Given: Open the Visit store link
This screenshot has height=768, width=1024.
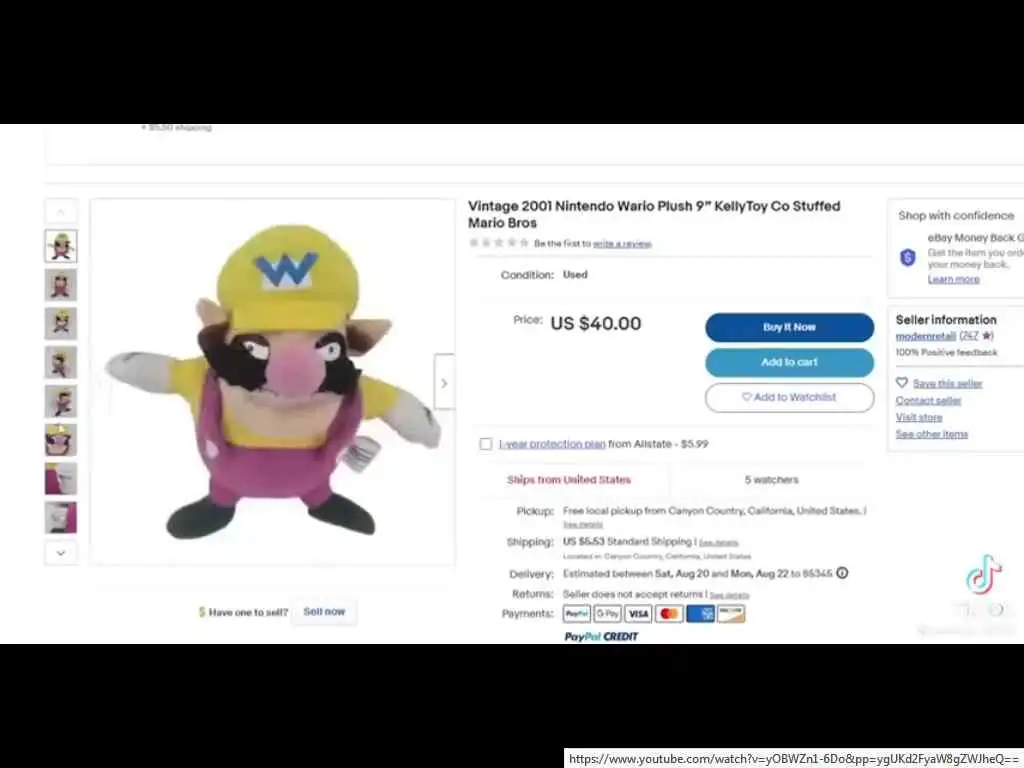Looking at the screenshot, I should pos(919,417).
